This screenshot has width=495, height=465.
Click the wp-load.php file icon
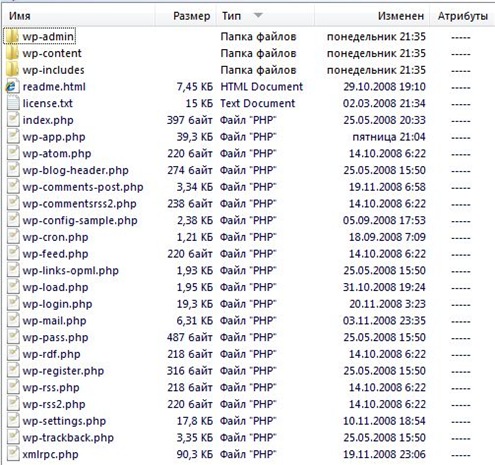(13, 287)
